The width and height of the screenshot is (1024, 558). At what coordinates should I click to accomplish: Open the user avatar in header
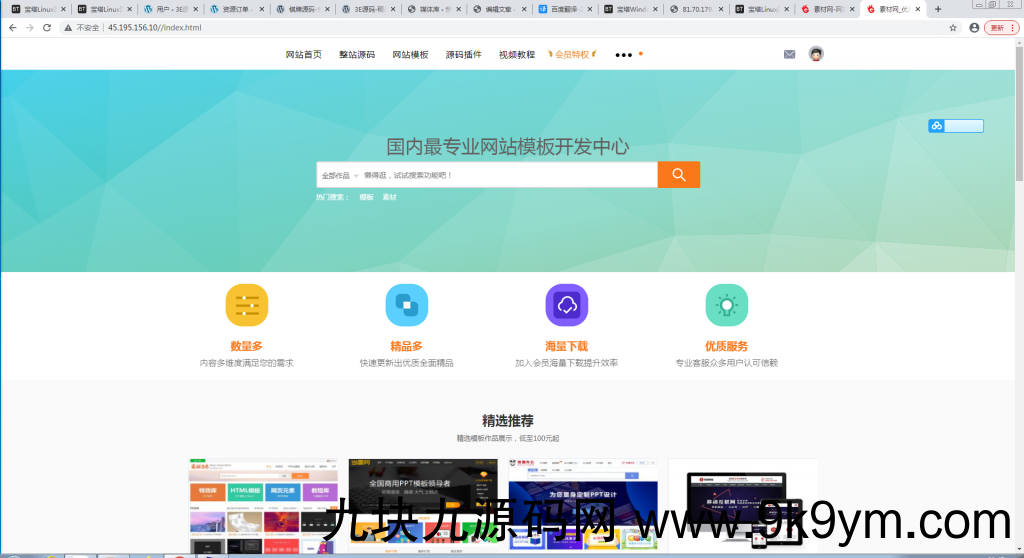click(x=816, y=54)
